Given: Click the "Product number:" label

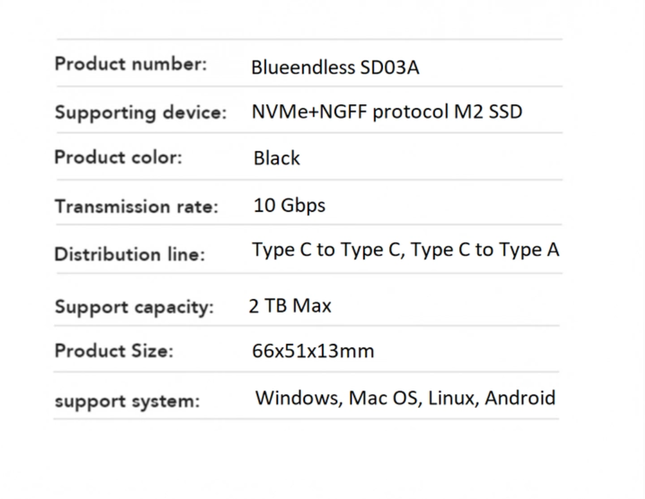Looking at the screenshot, I should click(x=131, y=64).
